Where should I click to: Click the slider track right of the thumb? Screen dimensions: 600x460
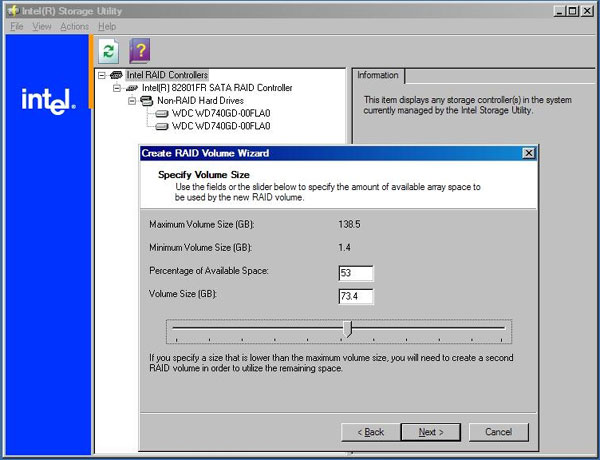(429, 328)
